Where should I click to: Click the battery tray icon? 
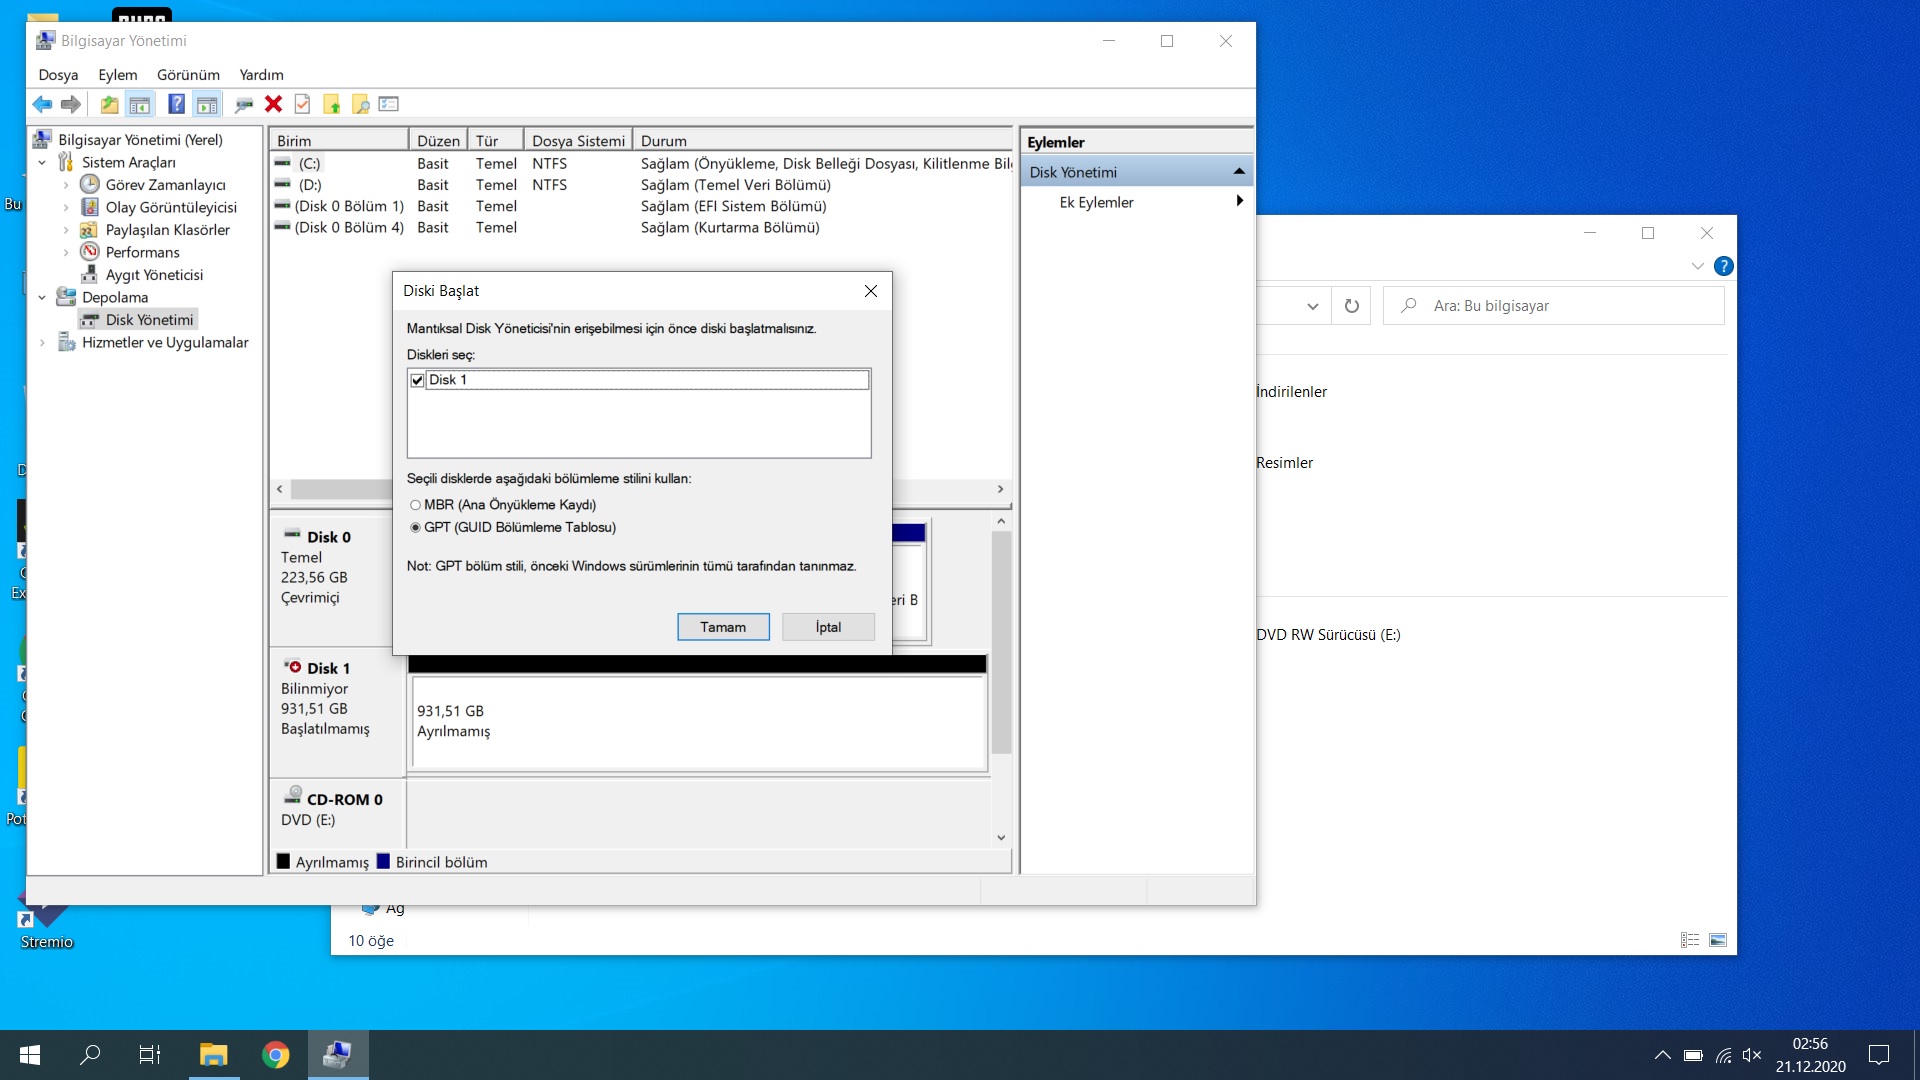(x=1693, y=1056)
